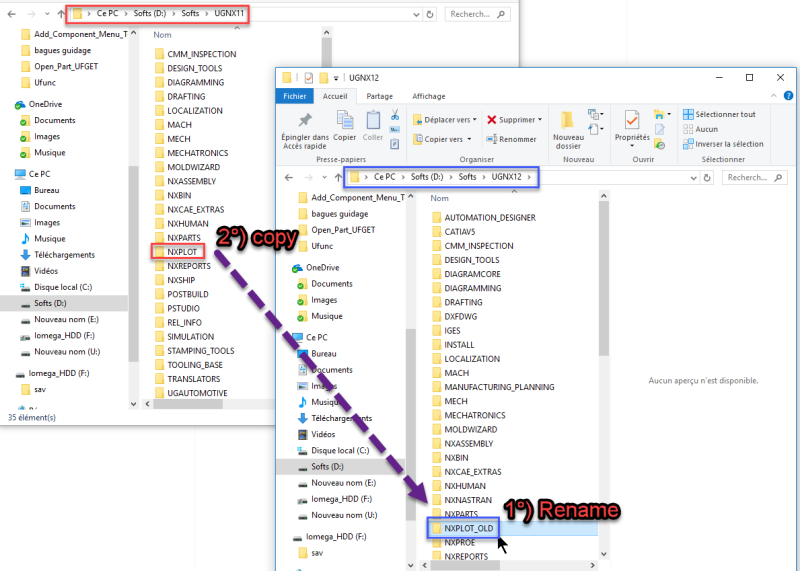
Task: Click the Edit icon in Ouvrir group
Action: coord(660,130)
